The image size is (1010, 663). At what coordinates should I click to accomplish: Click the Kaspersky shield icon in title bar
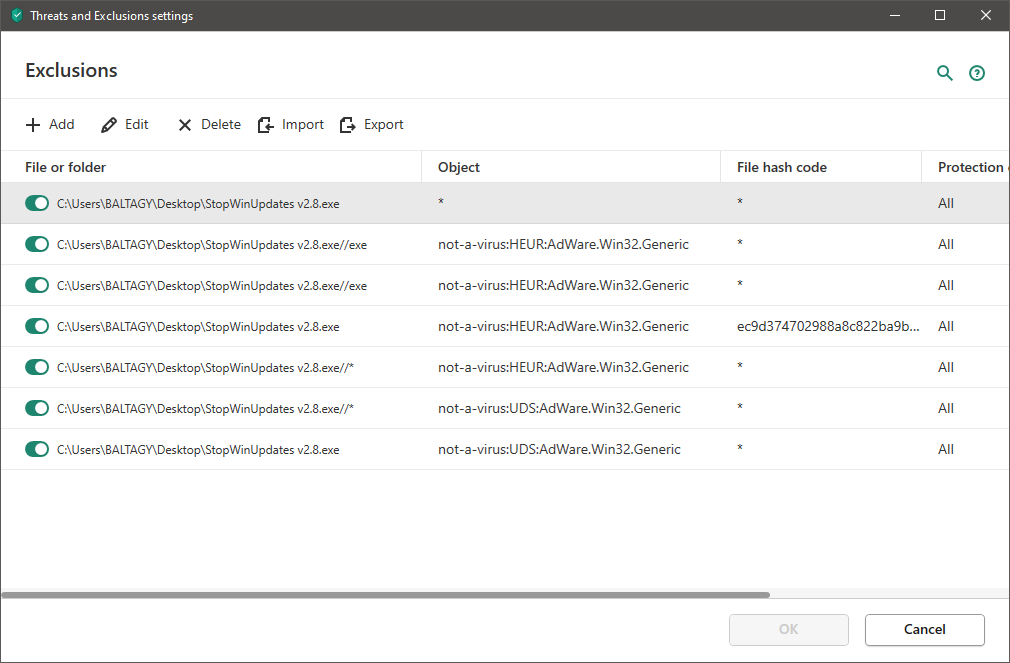tap(17, 15)
